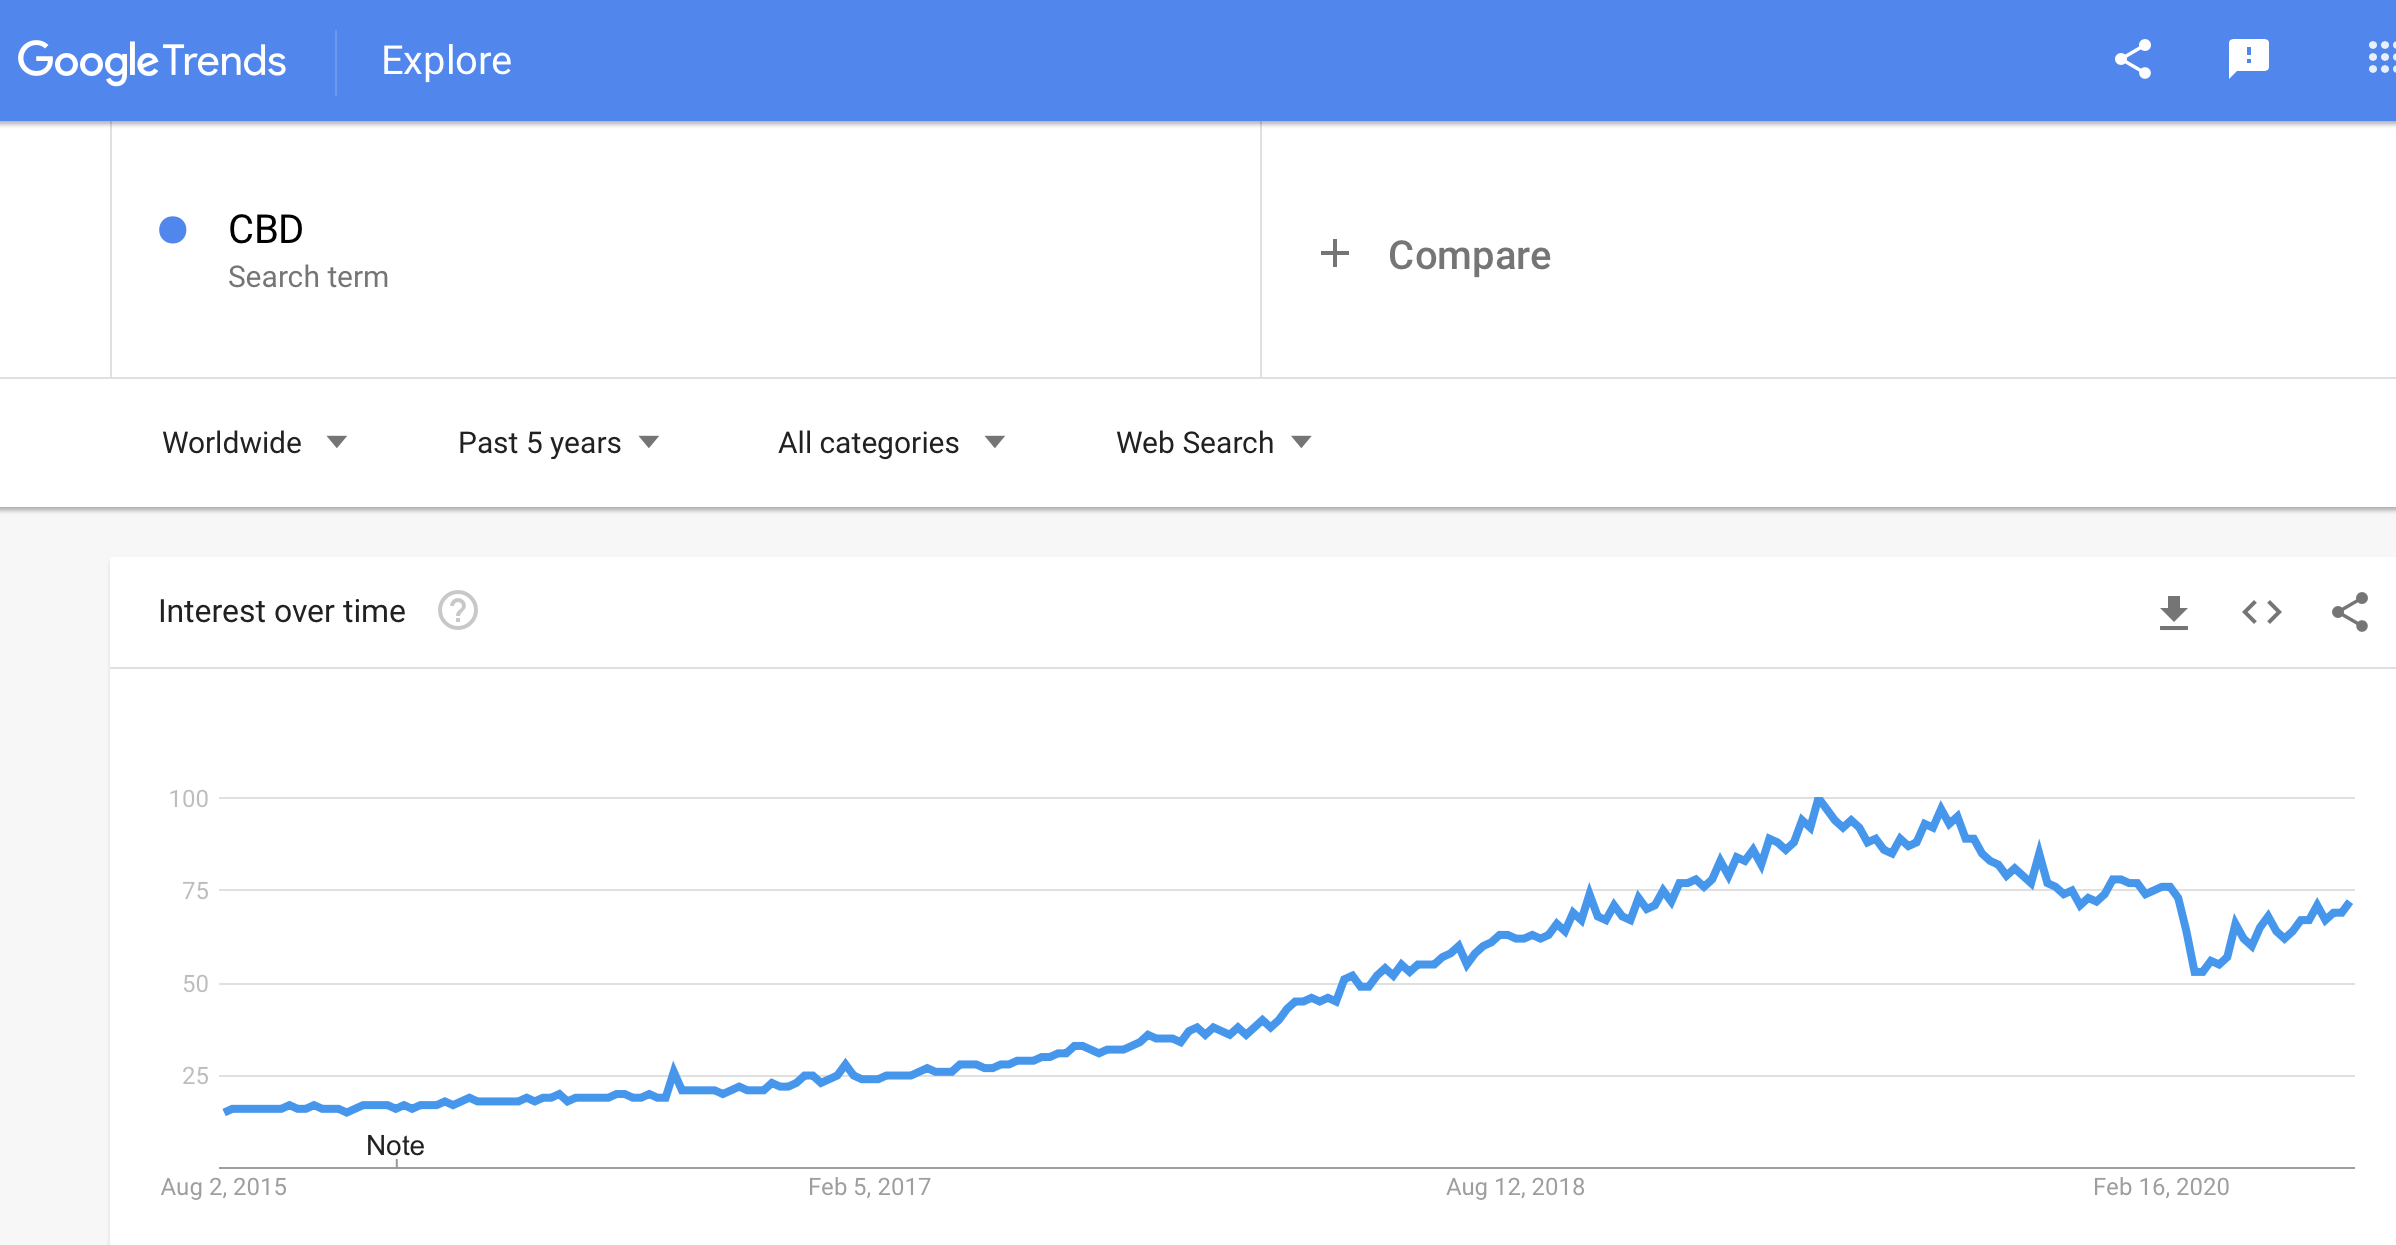The width and height of the screenshot is (2396, 1245).
Task: Open help icon beside Interest over time
Action: click(x=458, y=610)
